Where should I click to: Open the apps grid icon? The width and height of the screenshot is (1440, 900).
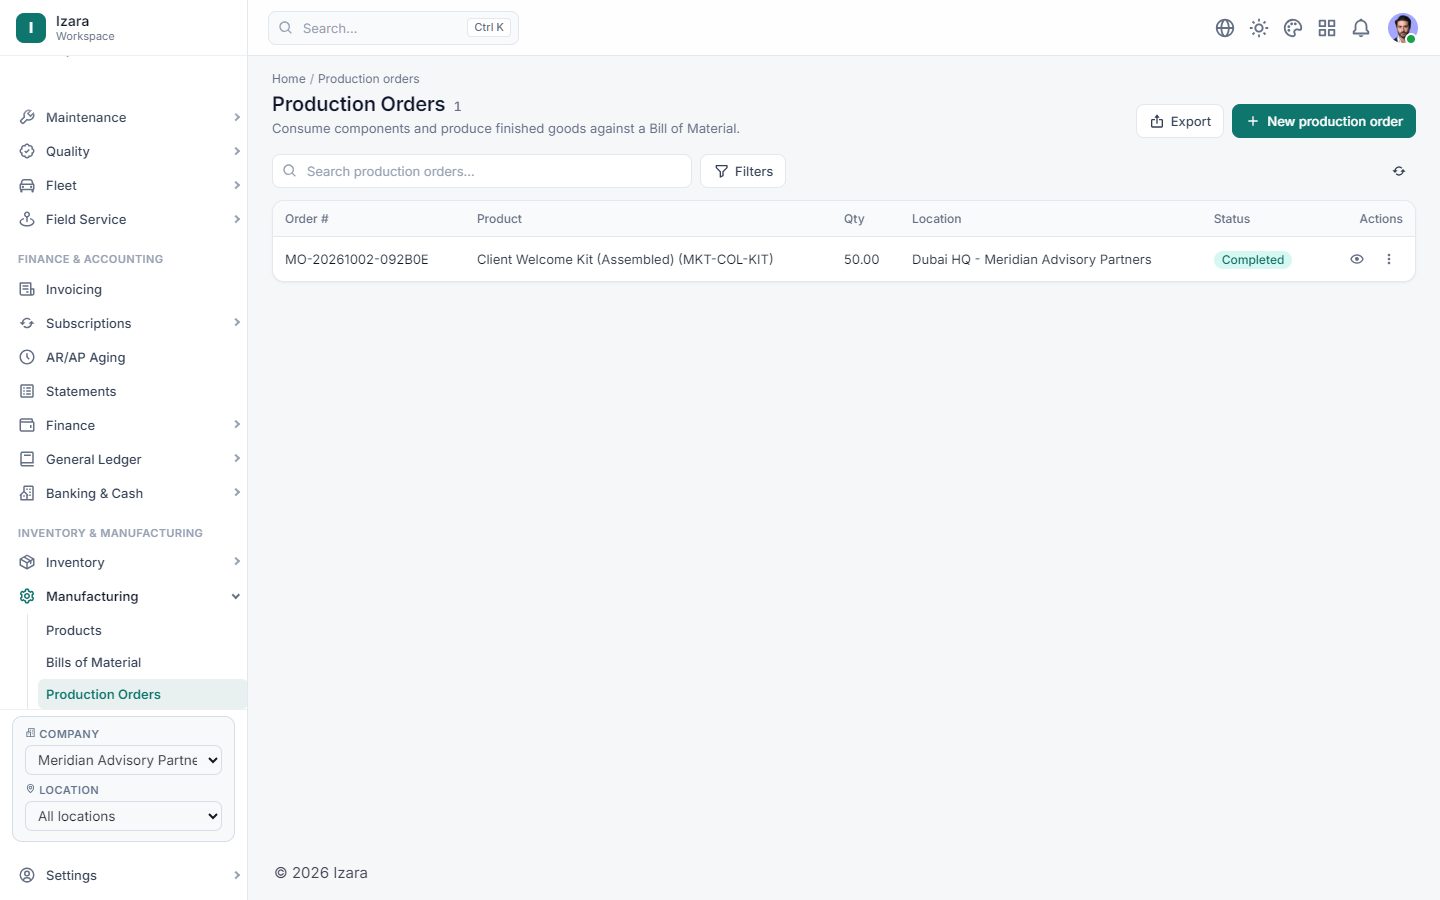[1327, 28]
